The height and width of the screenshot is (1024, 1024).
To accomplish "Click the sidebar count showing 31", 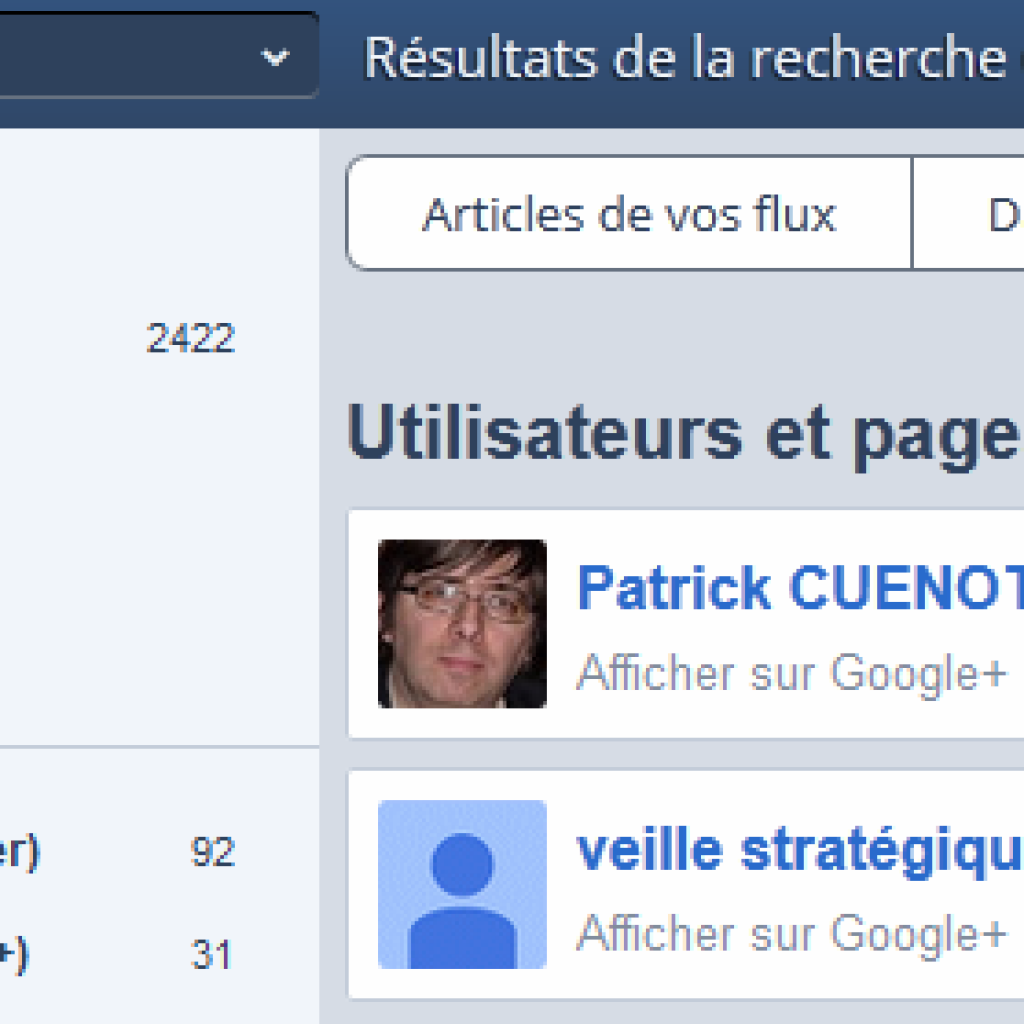I will click(212, 955).
